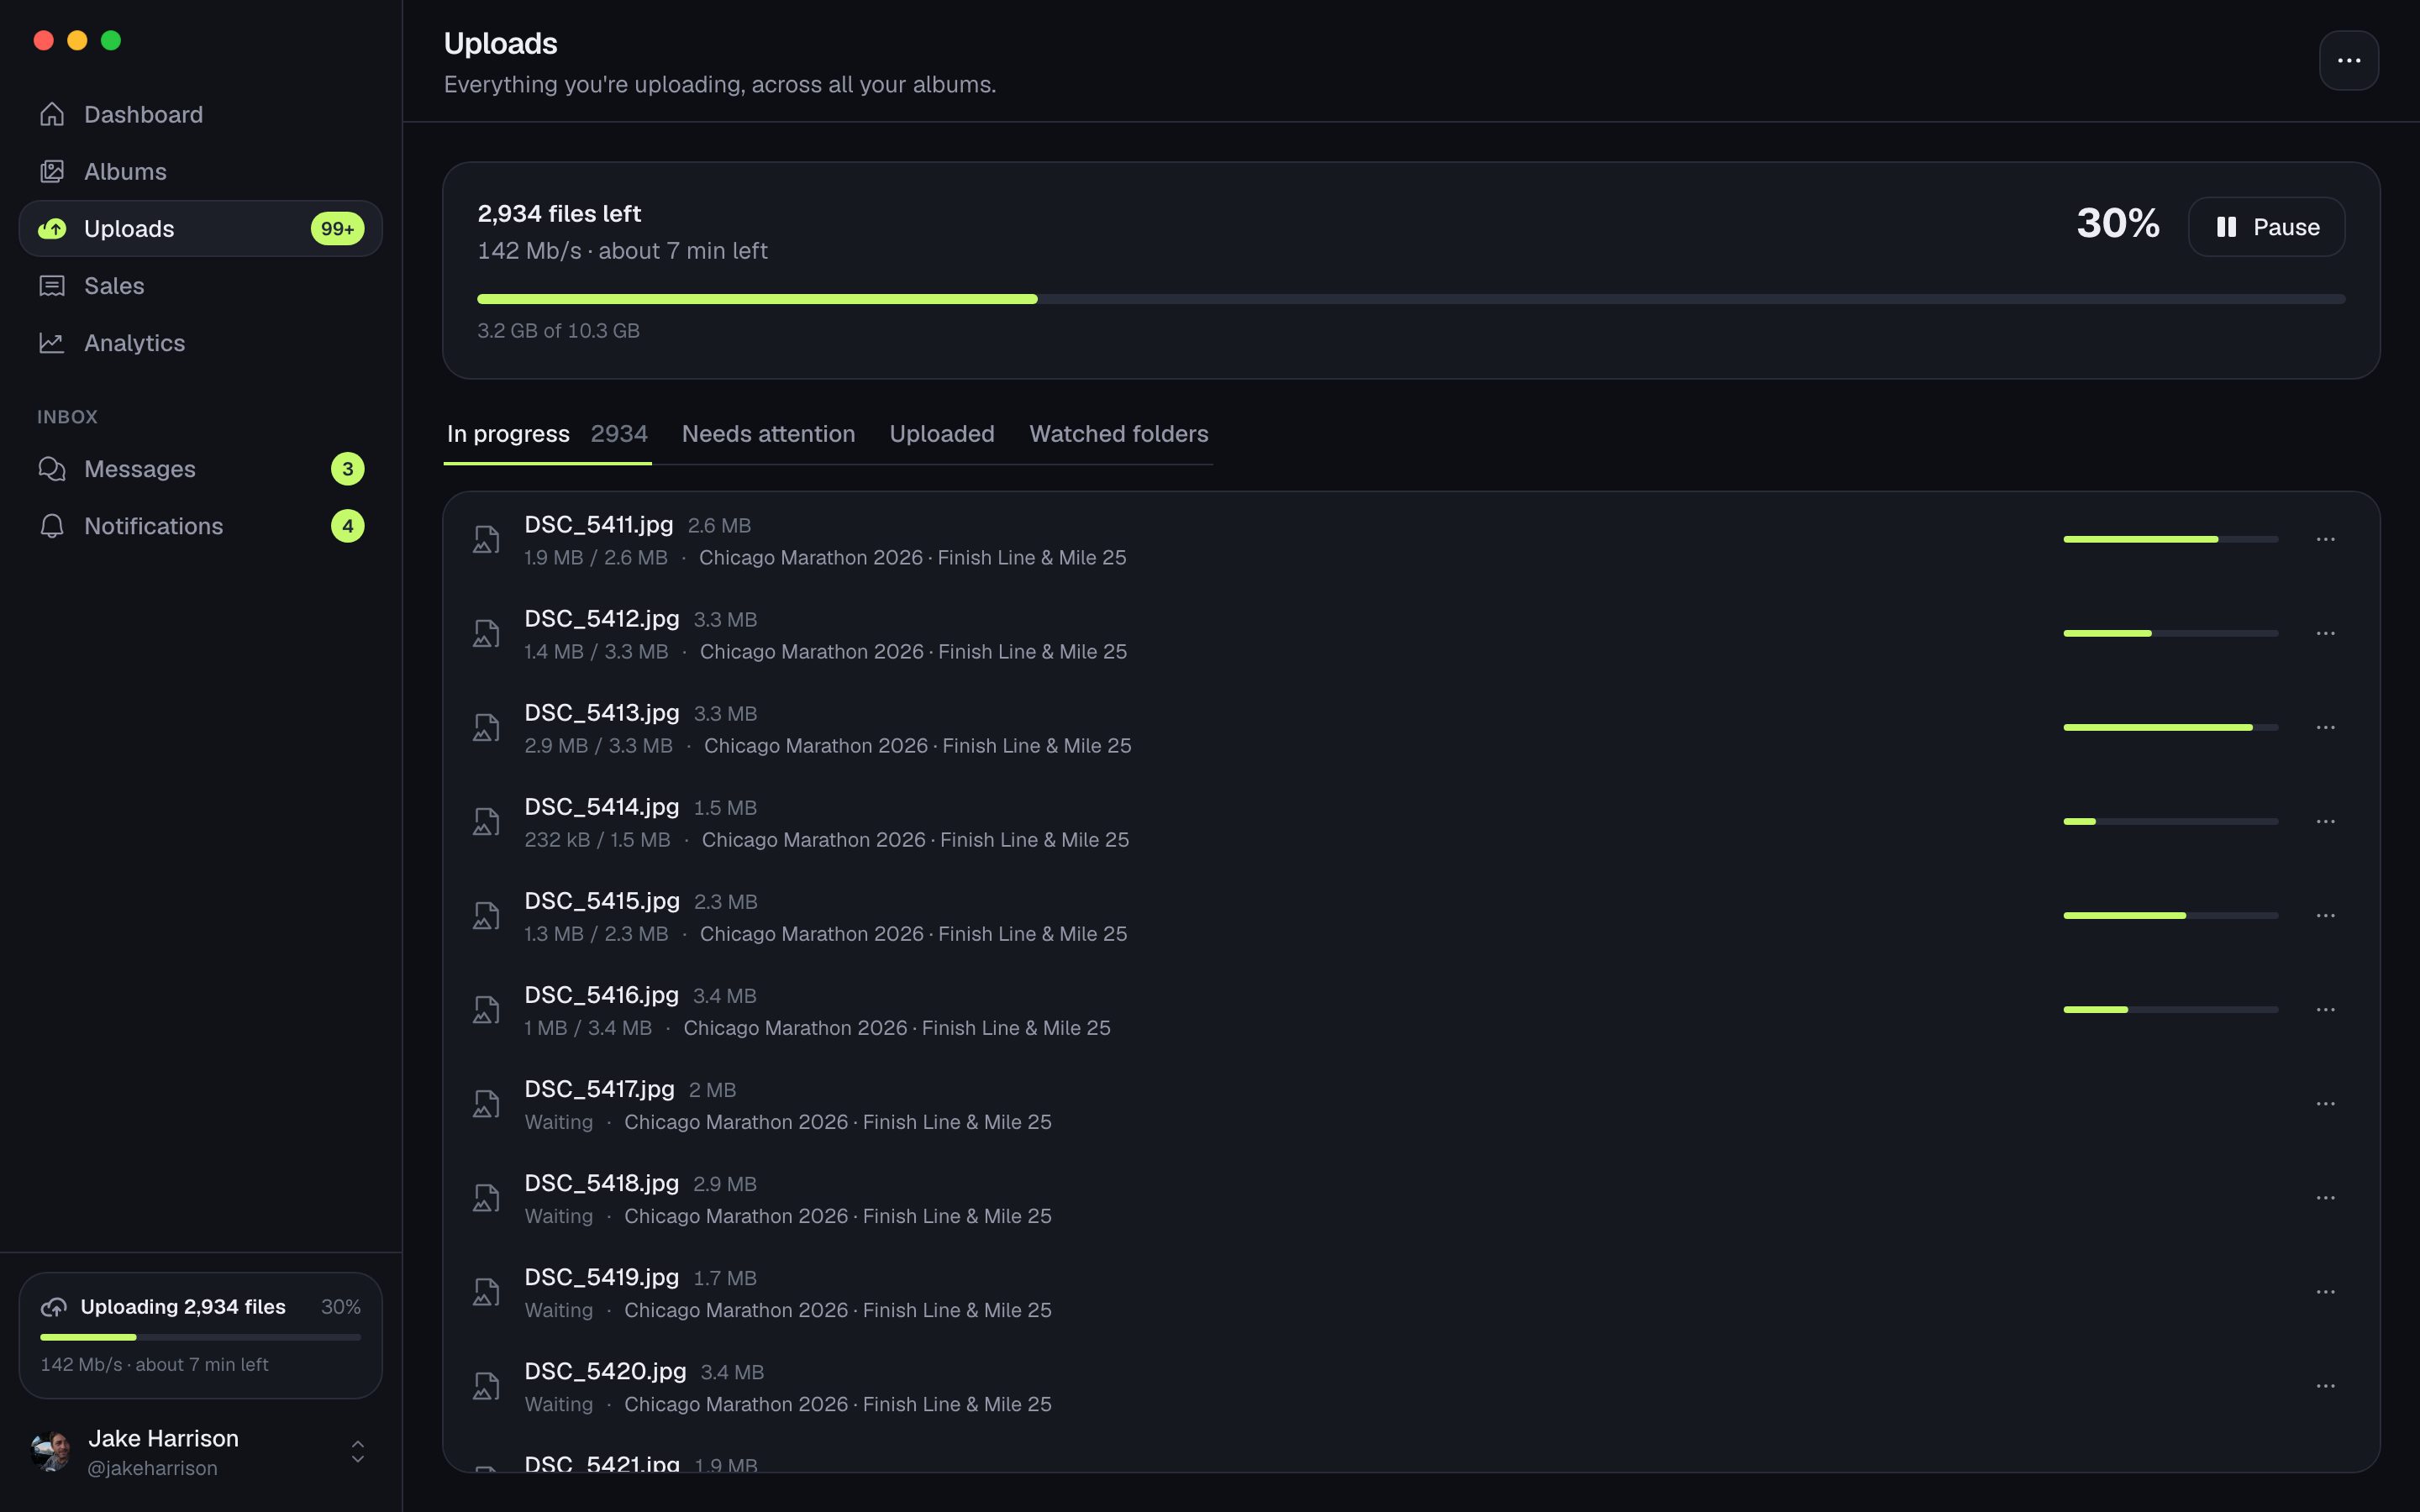Expand the Jake Harrison account switcher
The height and width of the screenshot is (1512, 2420).
358,1452
